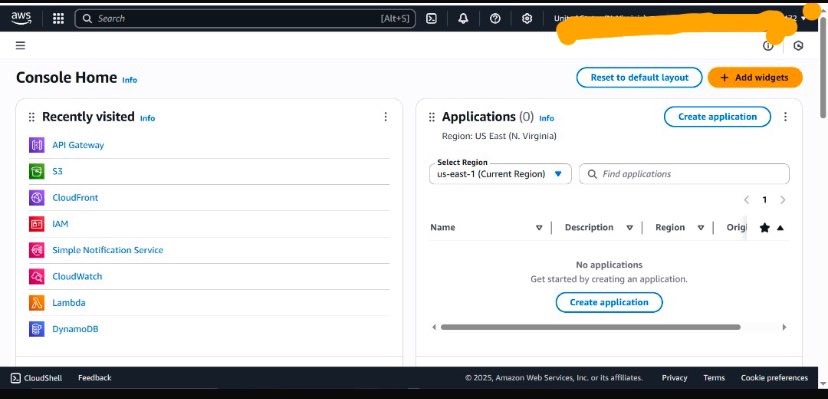
Task: Open the Simple Notification Service link
Action: (108, 250)
